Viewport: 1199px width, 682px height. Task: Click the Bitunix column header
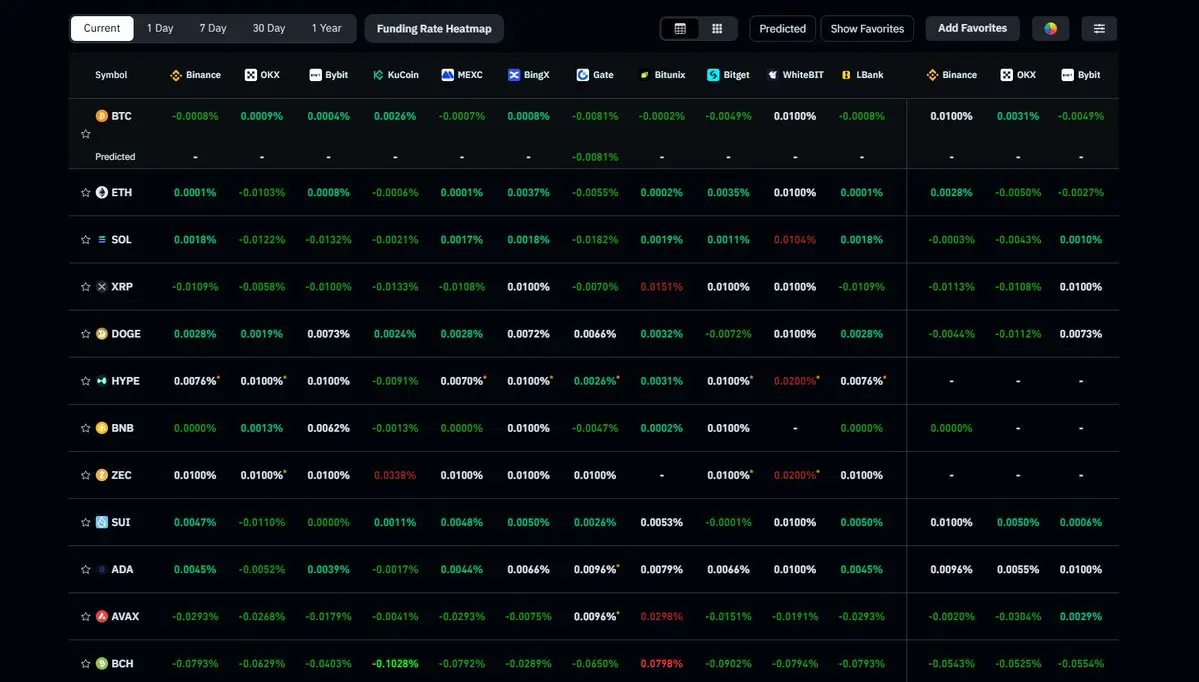point(661,75)
